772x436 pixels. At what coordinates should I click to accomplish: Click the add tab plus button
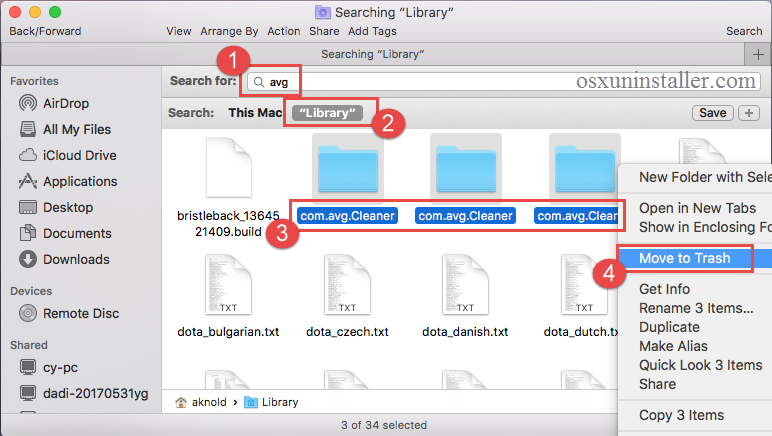[758, 54]
